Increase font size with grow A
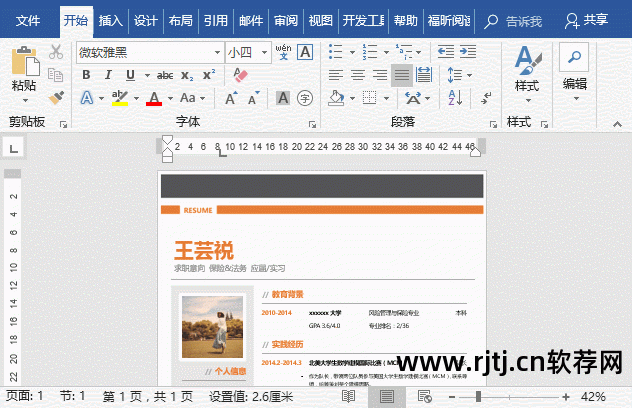 (231, 98)
